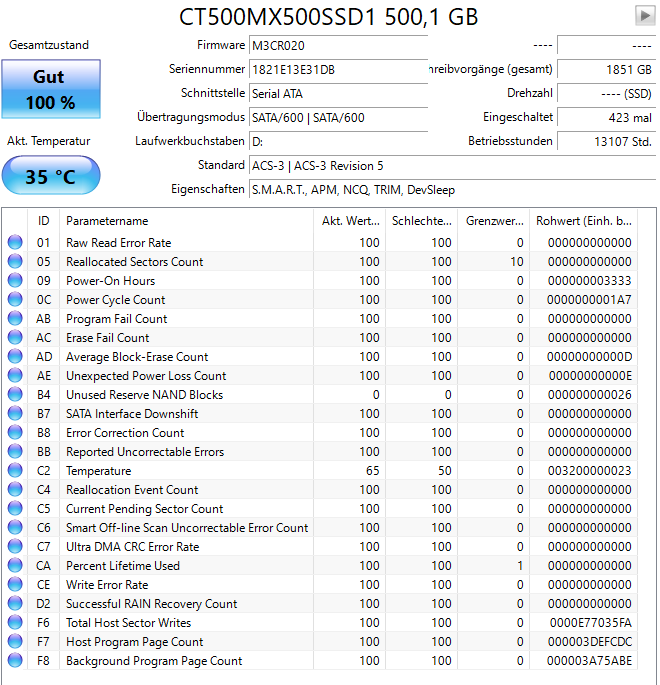Screen dimensions: 660x685
Task: Click the Standard field ACS-3 Revision 5
Action: [452, 166]
